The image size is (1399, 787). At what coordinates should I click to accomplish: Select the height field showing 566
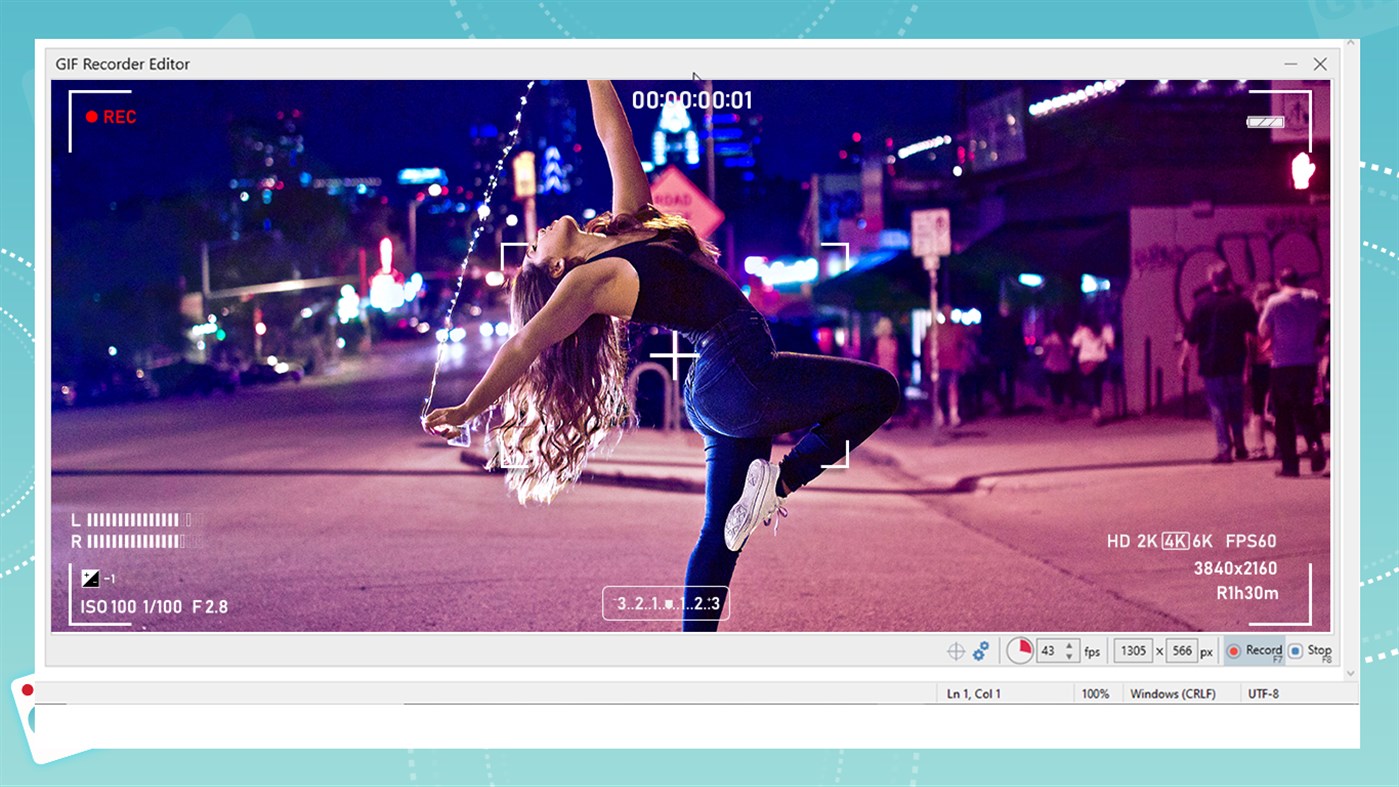tap(1182, 651)
